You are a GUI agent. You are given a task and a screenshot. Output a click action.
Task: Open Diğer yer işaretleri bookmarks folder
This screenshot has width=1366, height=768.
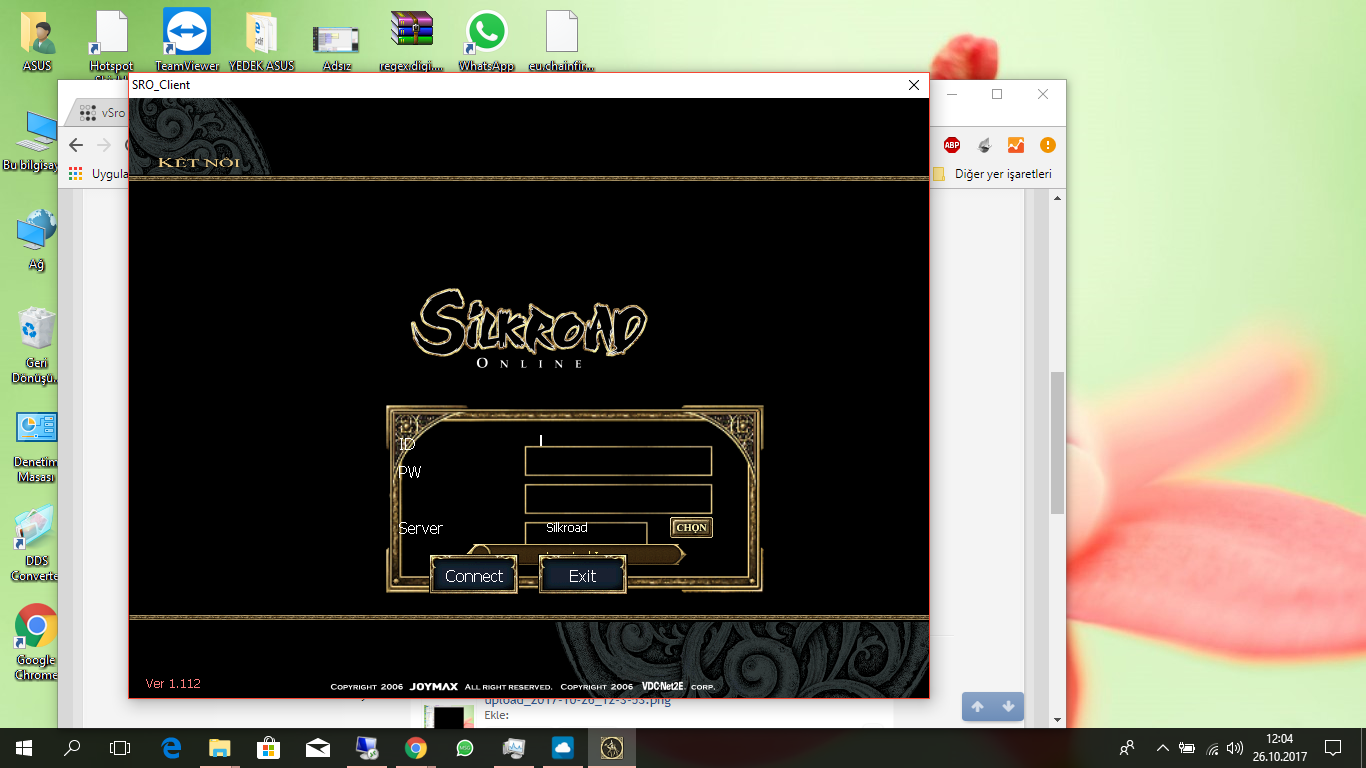[x=992, y=174]
